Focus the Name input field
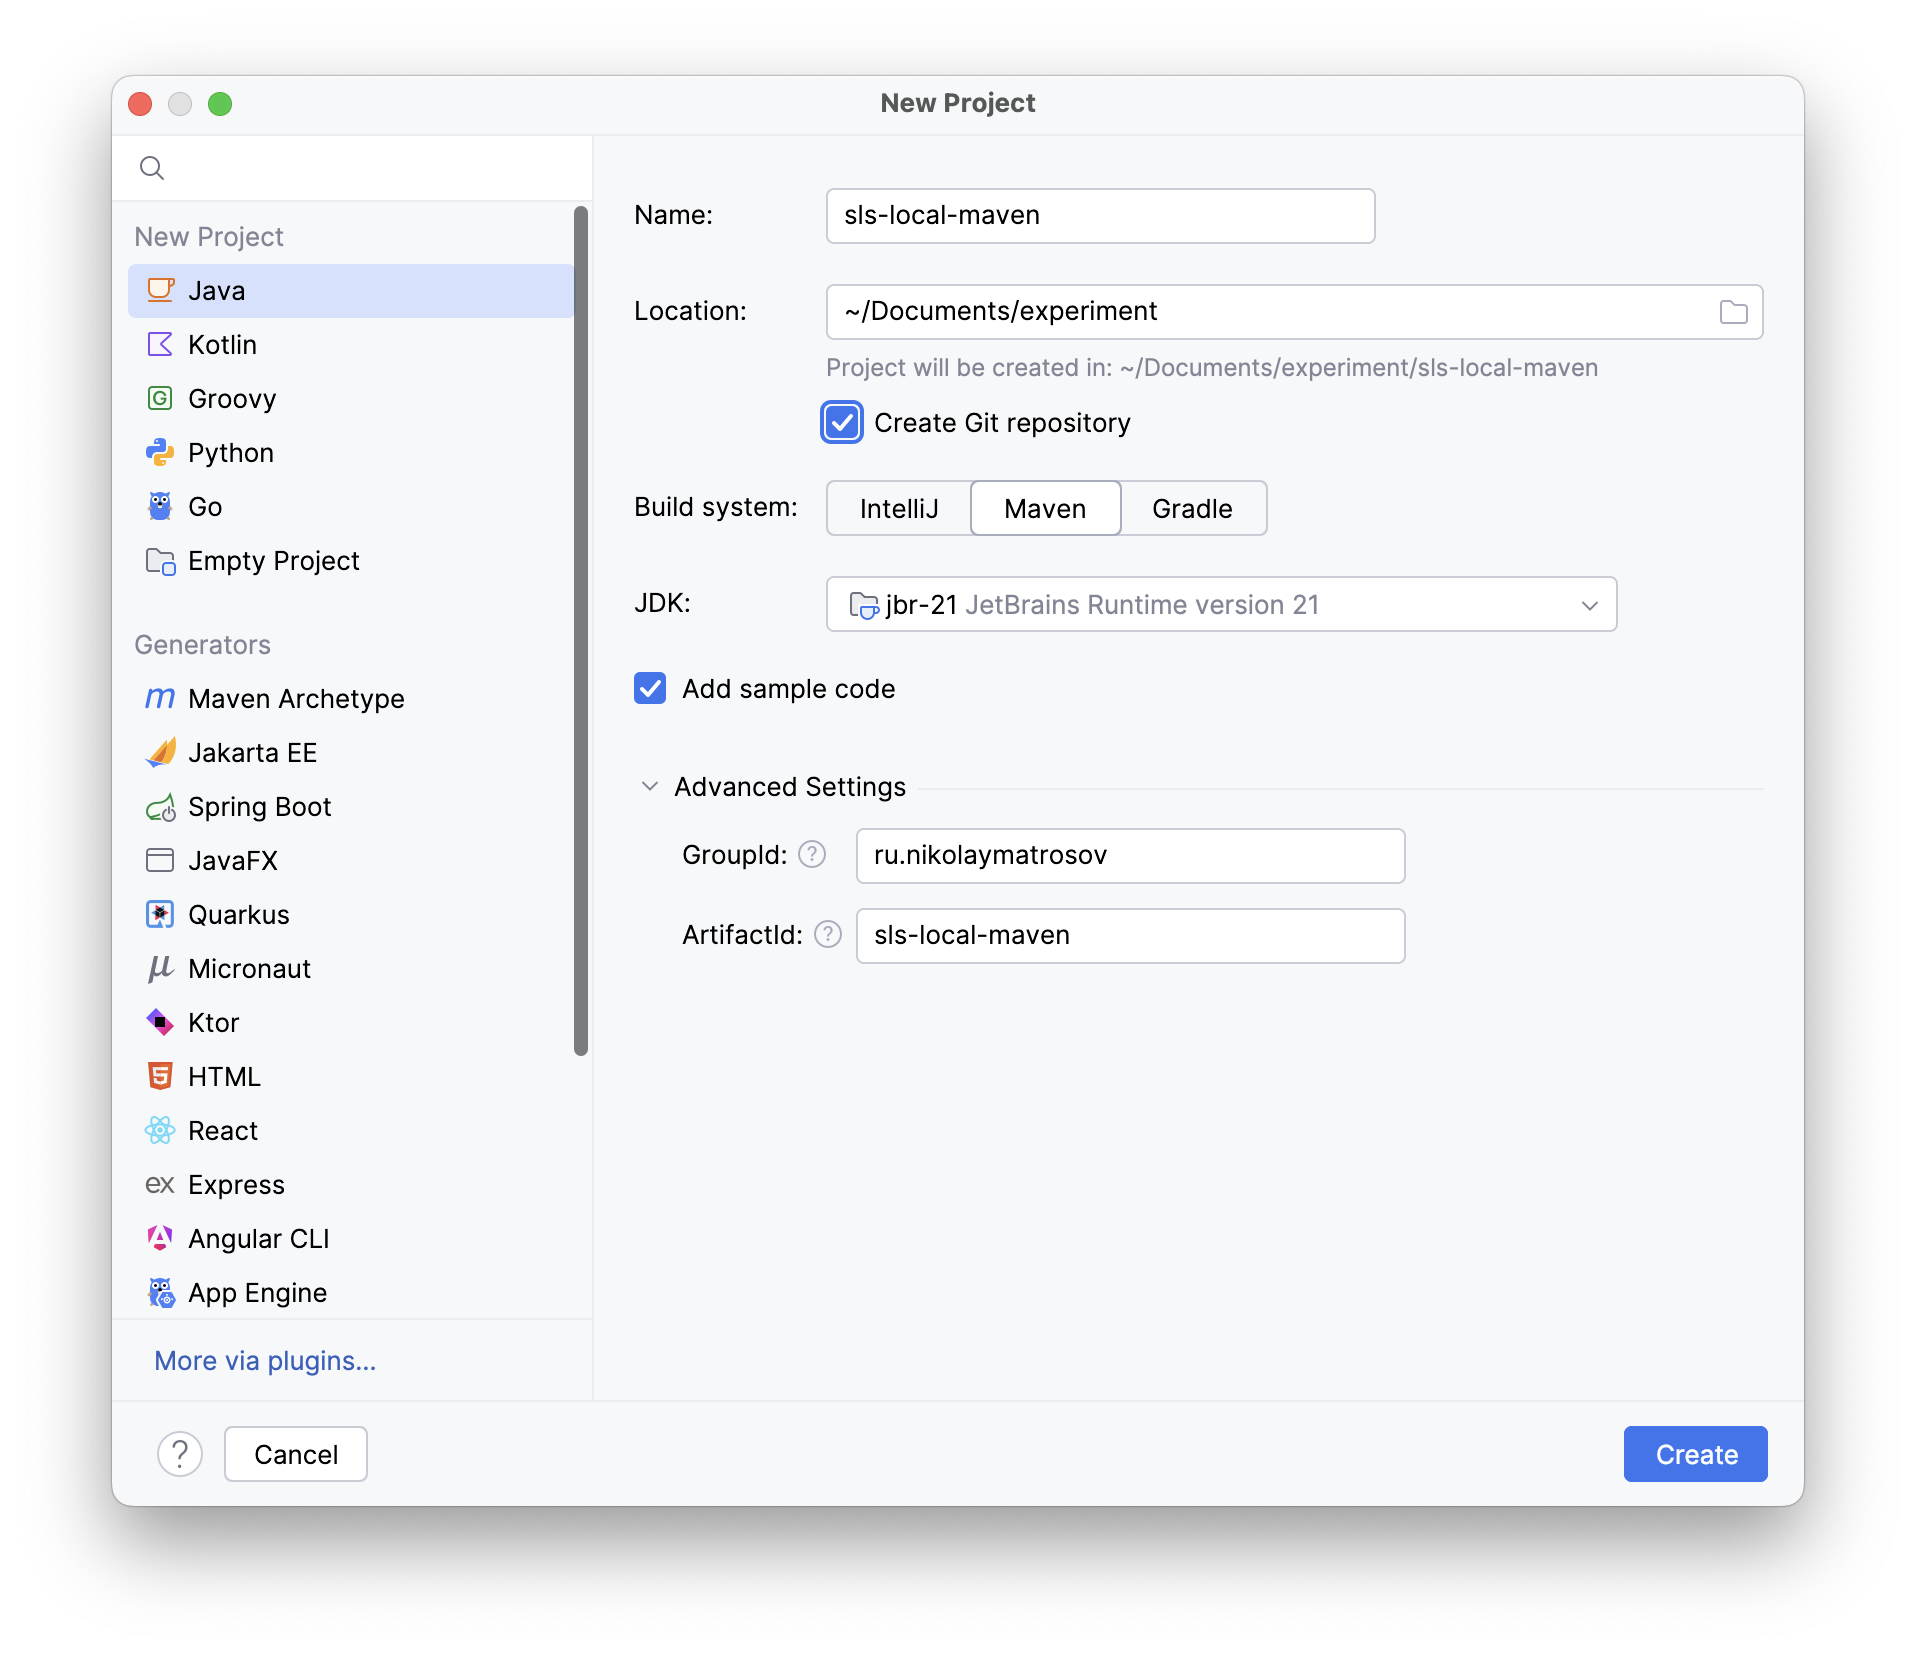The image size is (1916, 1654). [x=1100, y=215]
